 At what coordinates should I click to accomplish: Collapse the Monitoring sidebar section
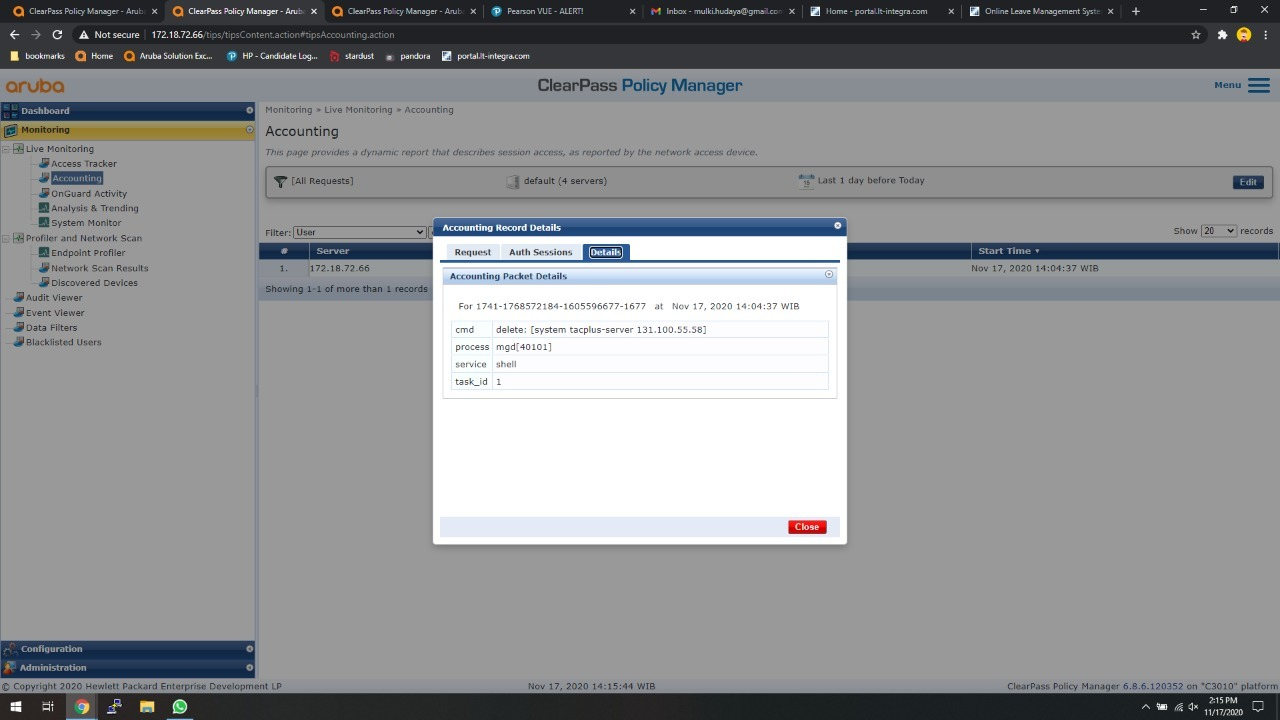click(x=128, y=130)
